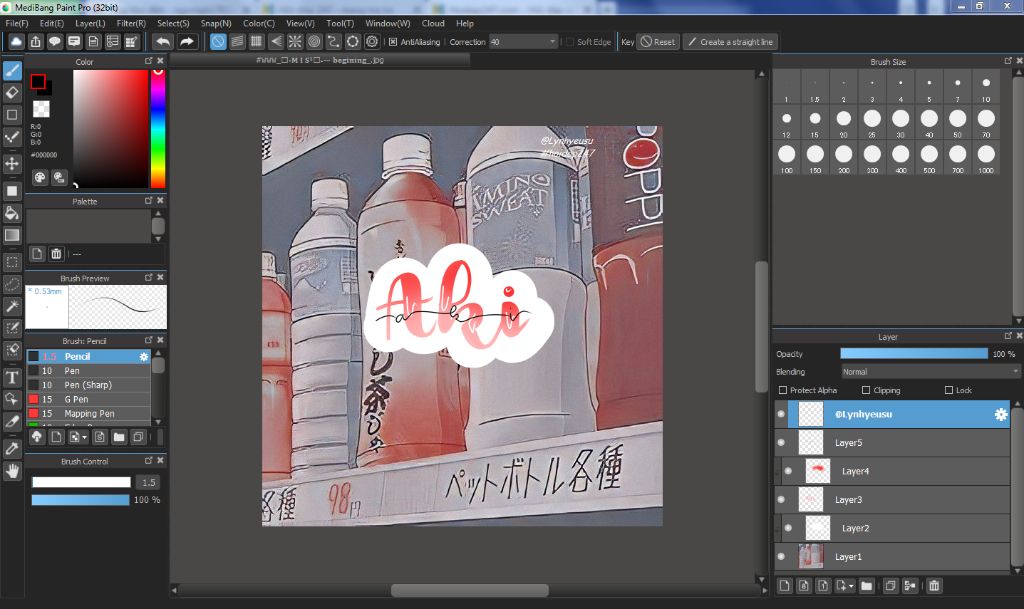Open snap settings gear icon in toolbar
Screen dimensions: 1024x609
coord(372,42)
